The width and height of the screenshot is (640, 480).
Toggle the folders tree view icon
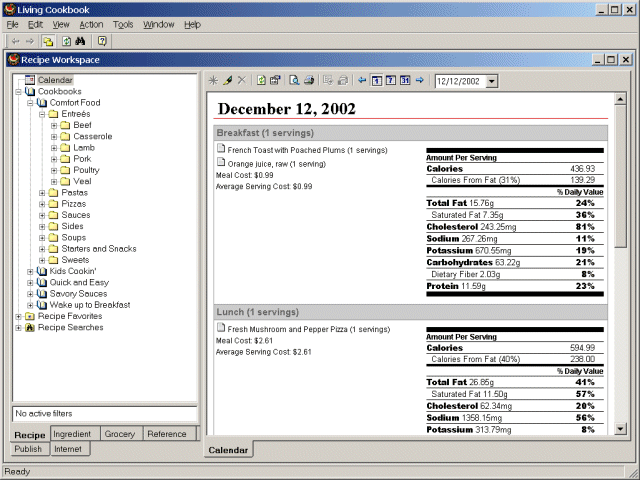[48, 41]
